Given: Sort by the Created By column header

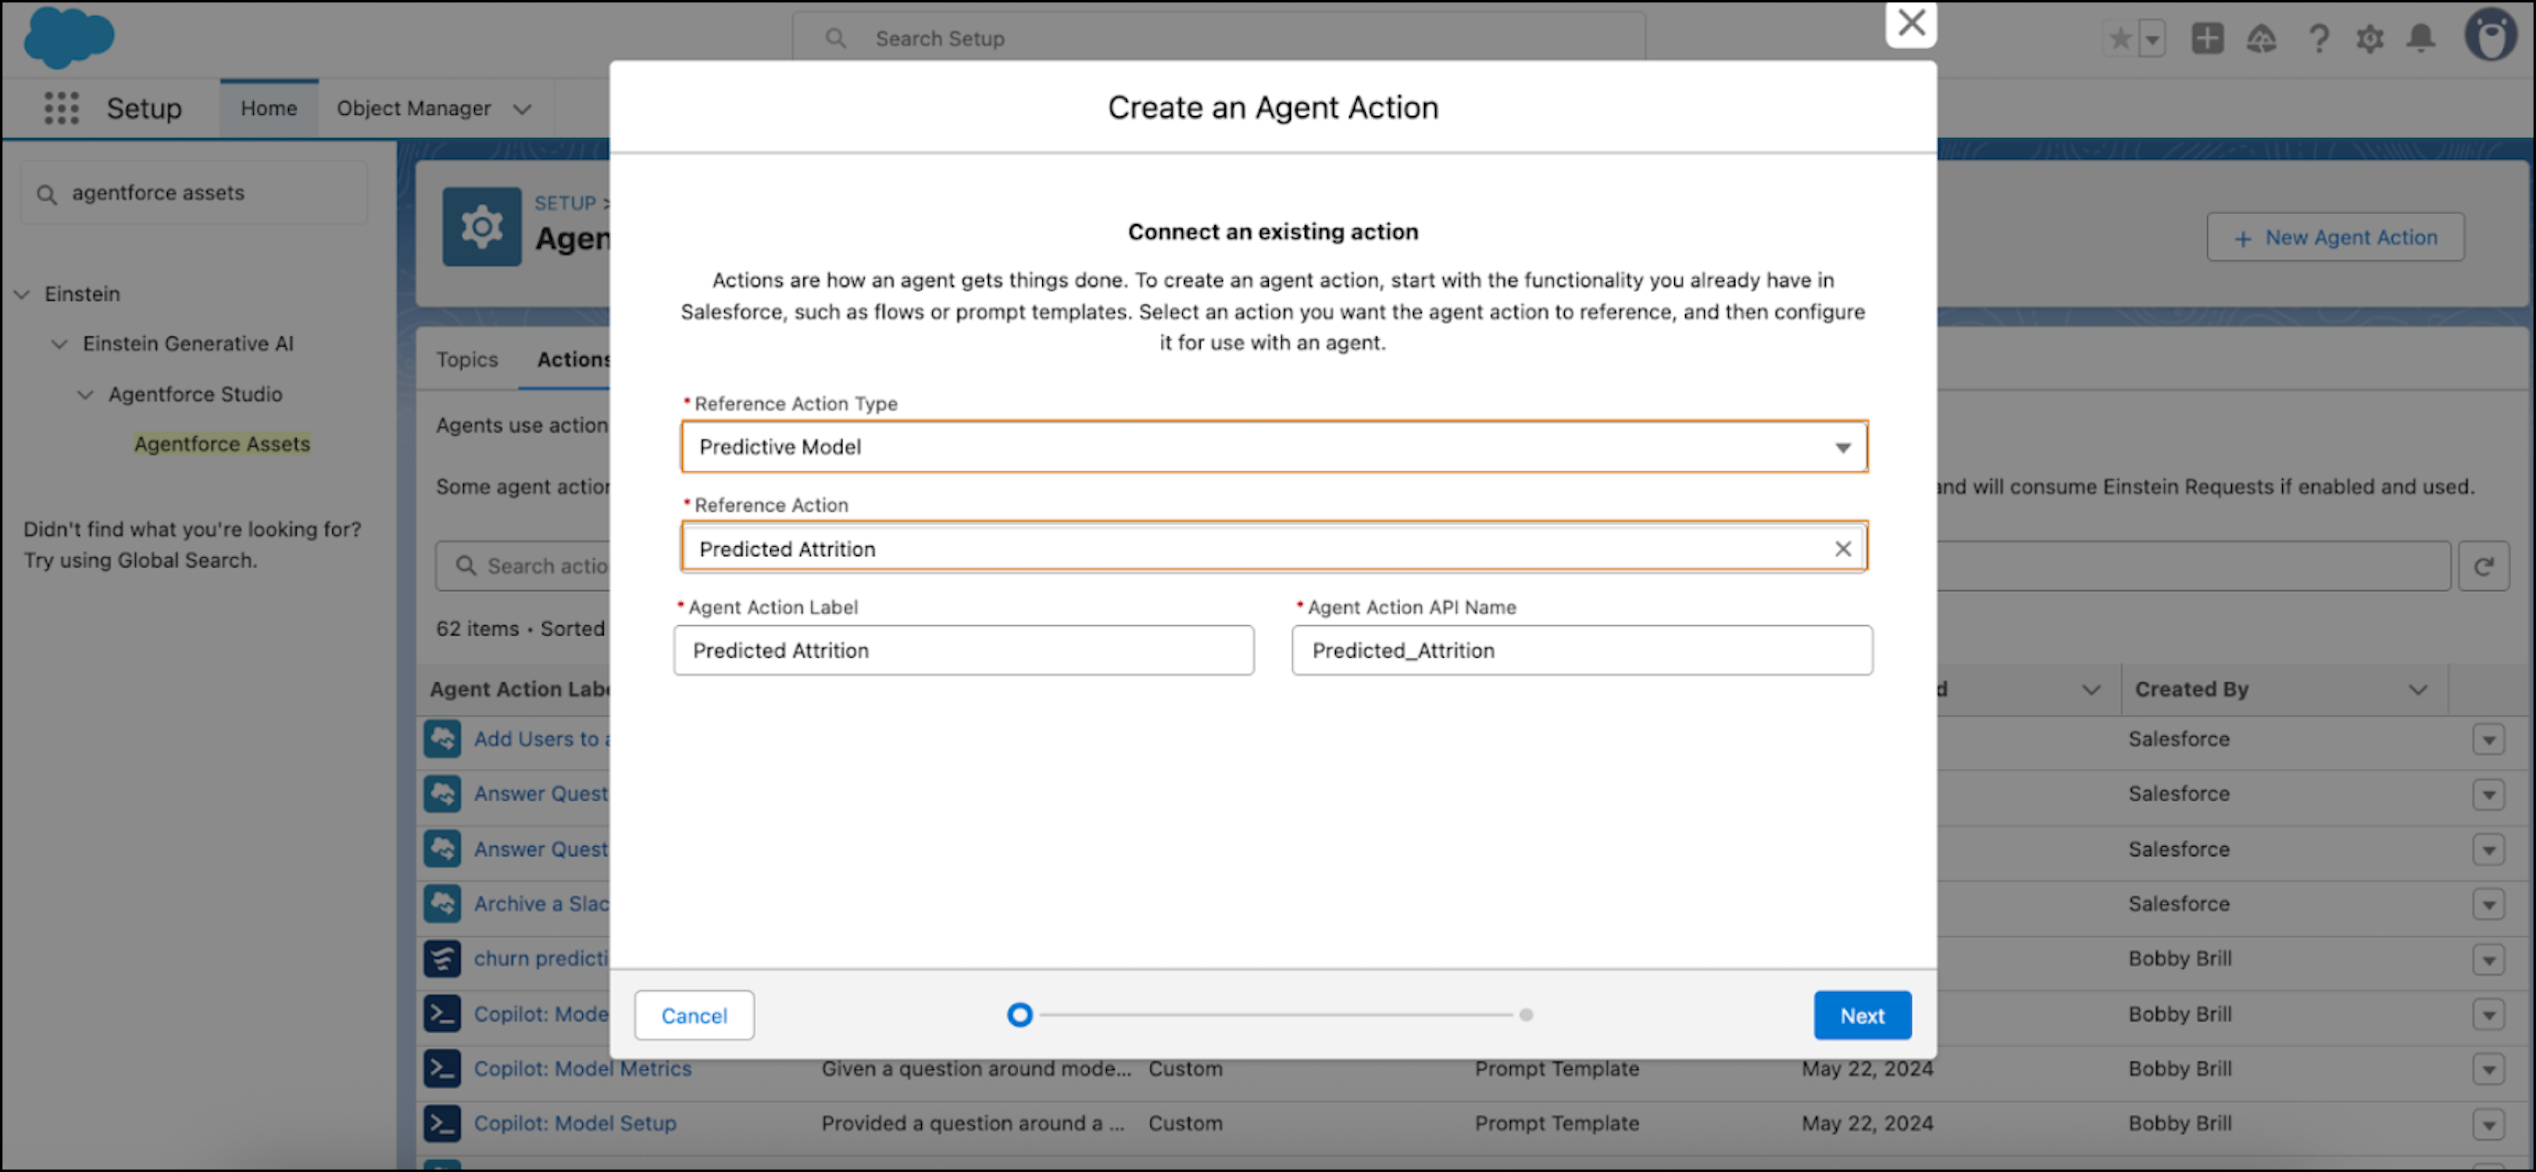Looking at the screenshot, I should (2191, 690).
